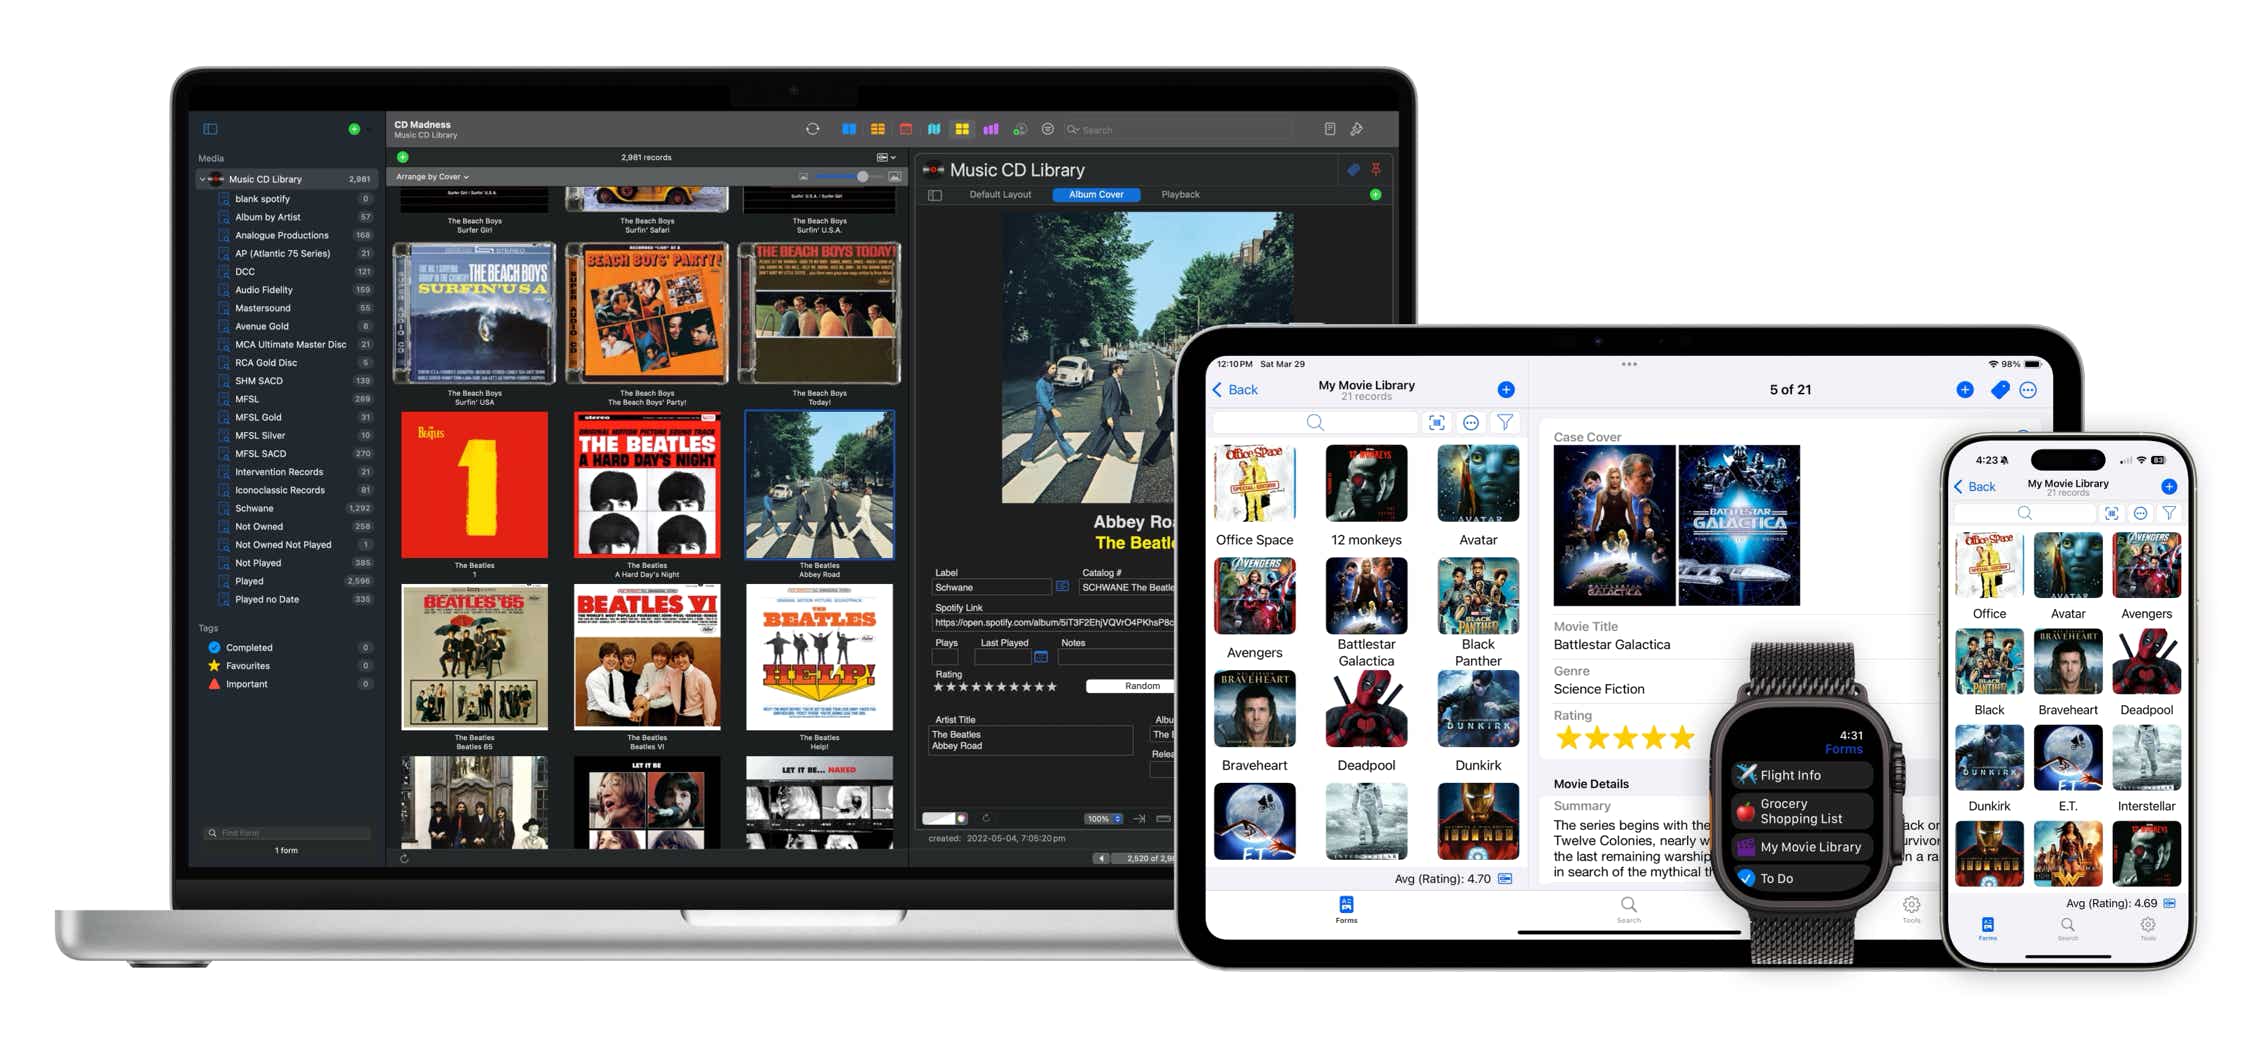2246x1042 pixels.
Task: Click the pick list icon next to Label field
Action: tap(1062, 587)
